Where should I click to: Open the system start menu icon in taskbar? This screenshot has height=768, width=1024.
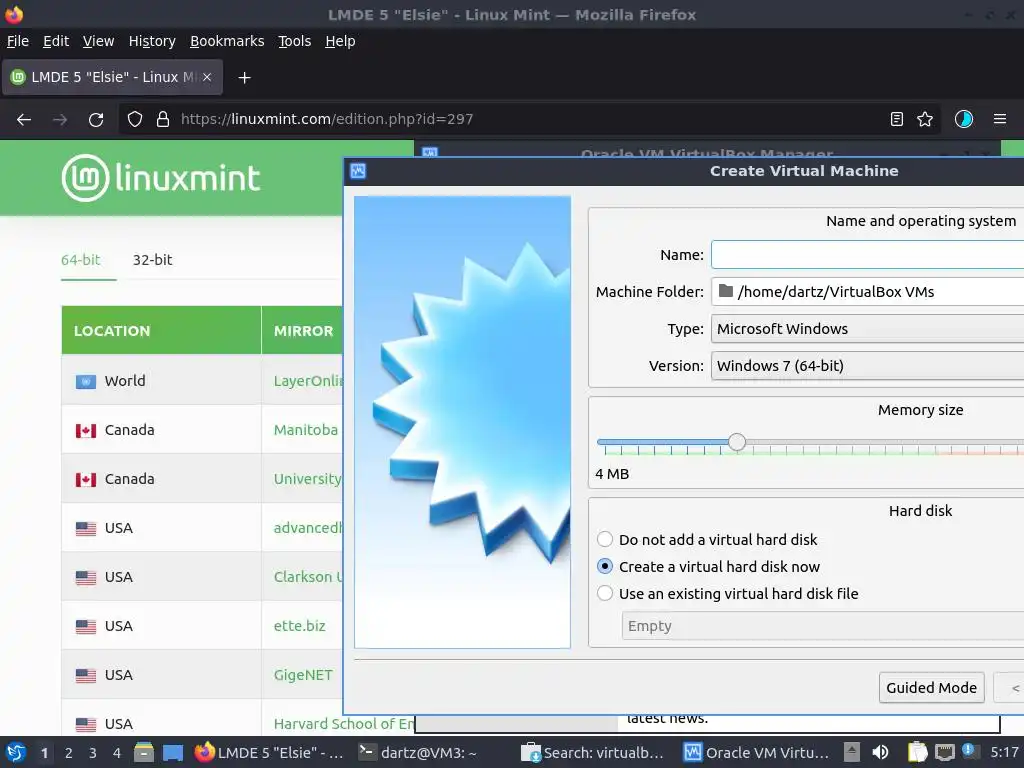15,752
